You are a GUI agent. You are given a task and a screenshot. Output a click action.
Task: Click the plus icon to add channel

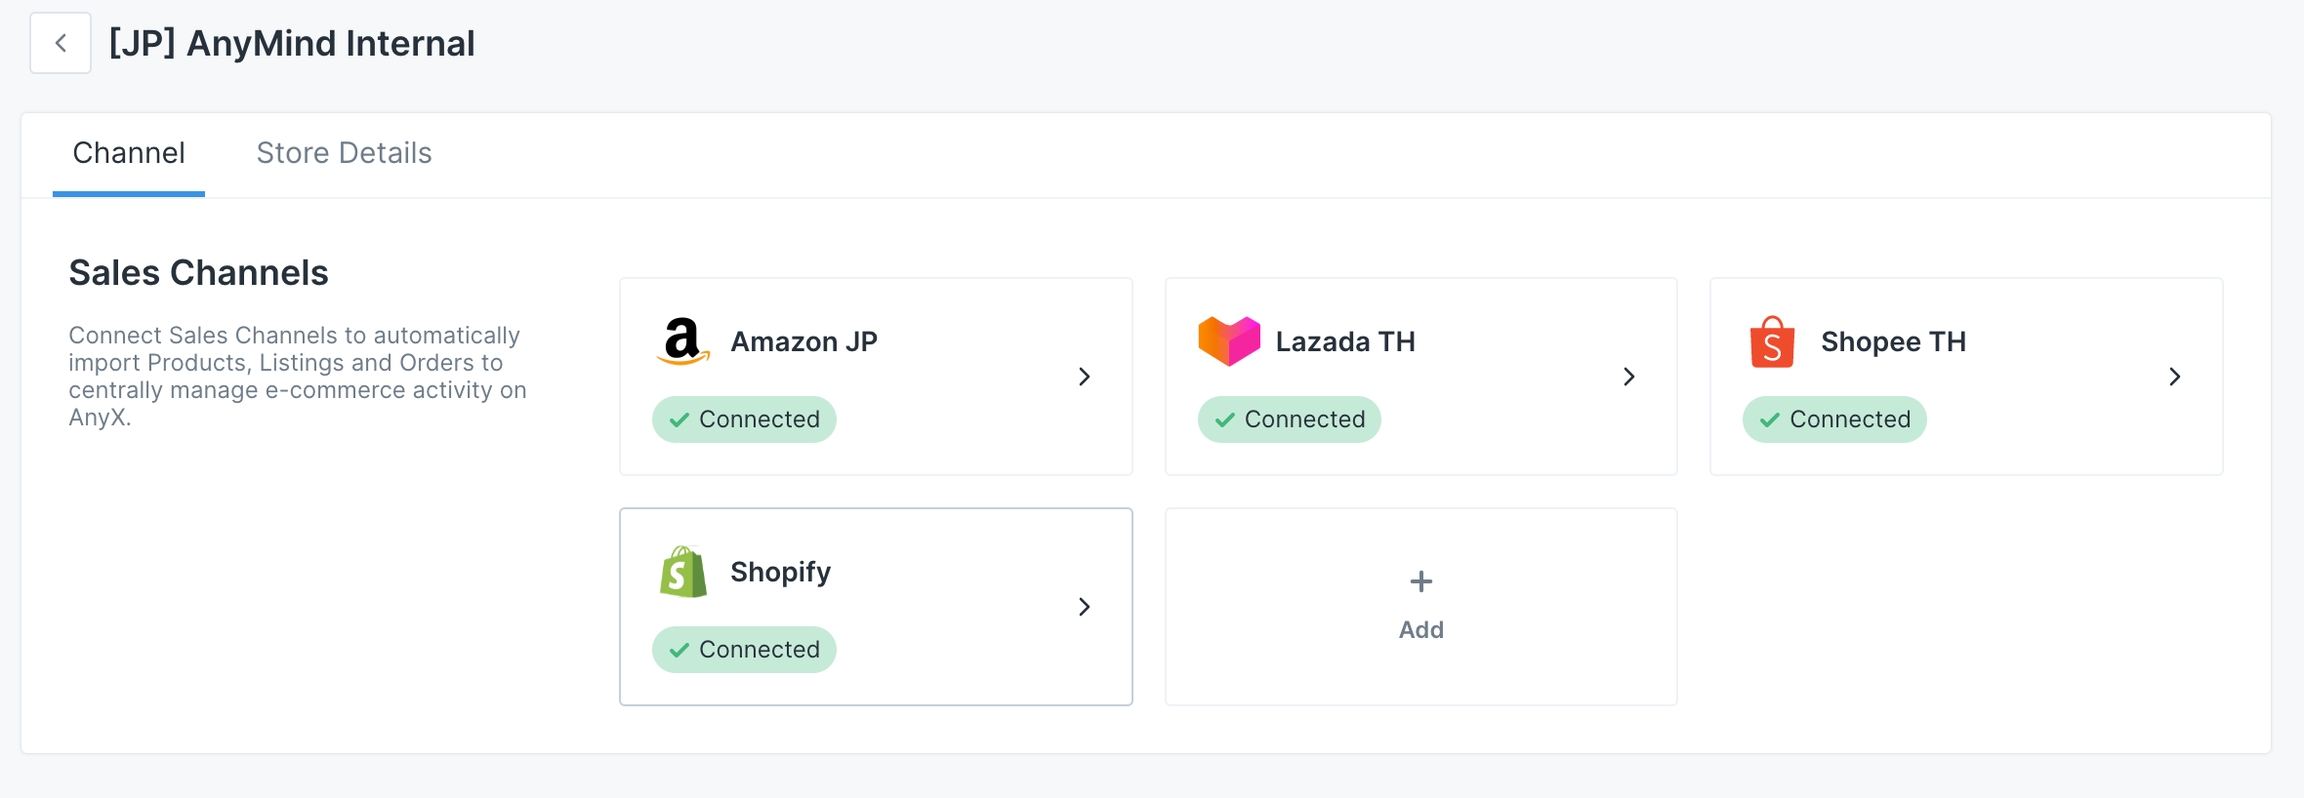coord(1420,581)
